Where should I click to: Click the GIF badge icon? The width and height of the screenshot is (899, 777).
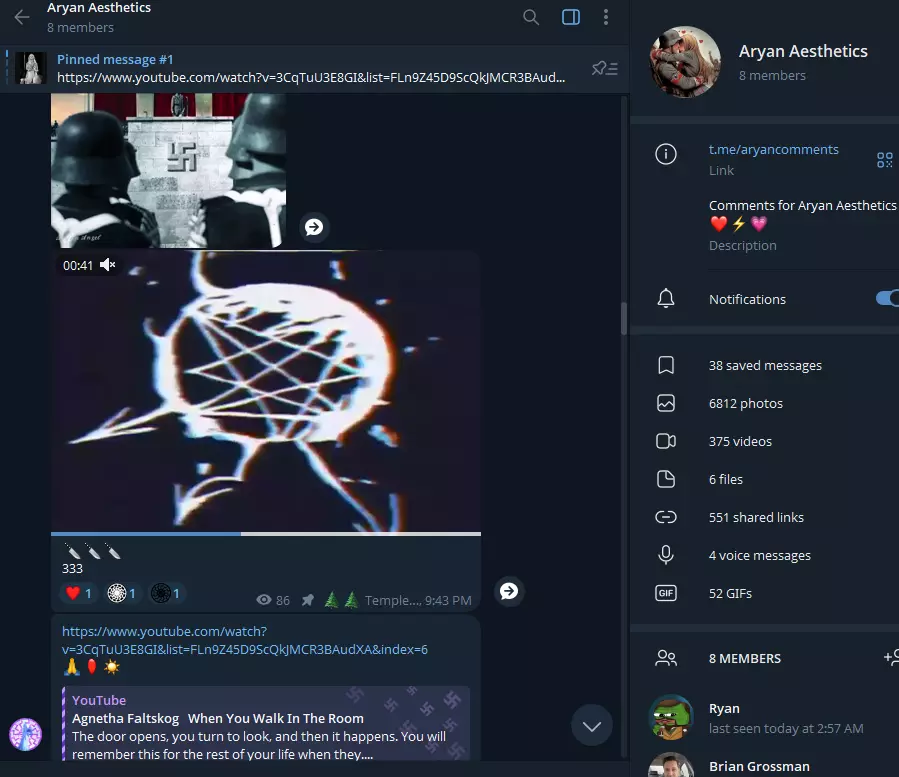[x=666, y=593]
